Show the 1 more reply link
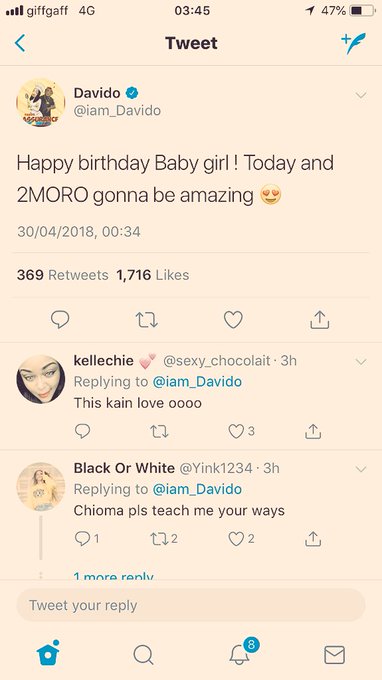The width and height of the screenshot is (382, 680). 114,575
